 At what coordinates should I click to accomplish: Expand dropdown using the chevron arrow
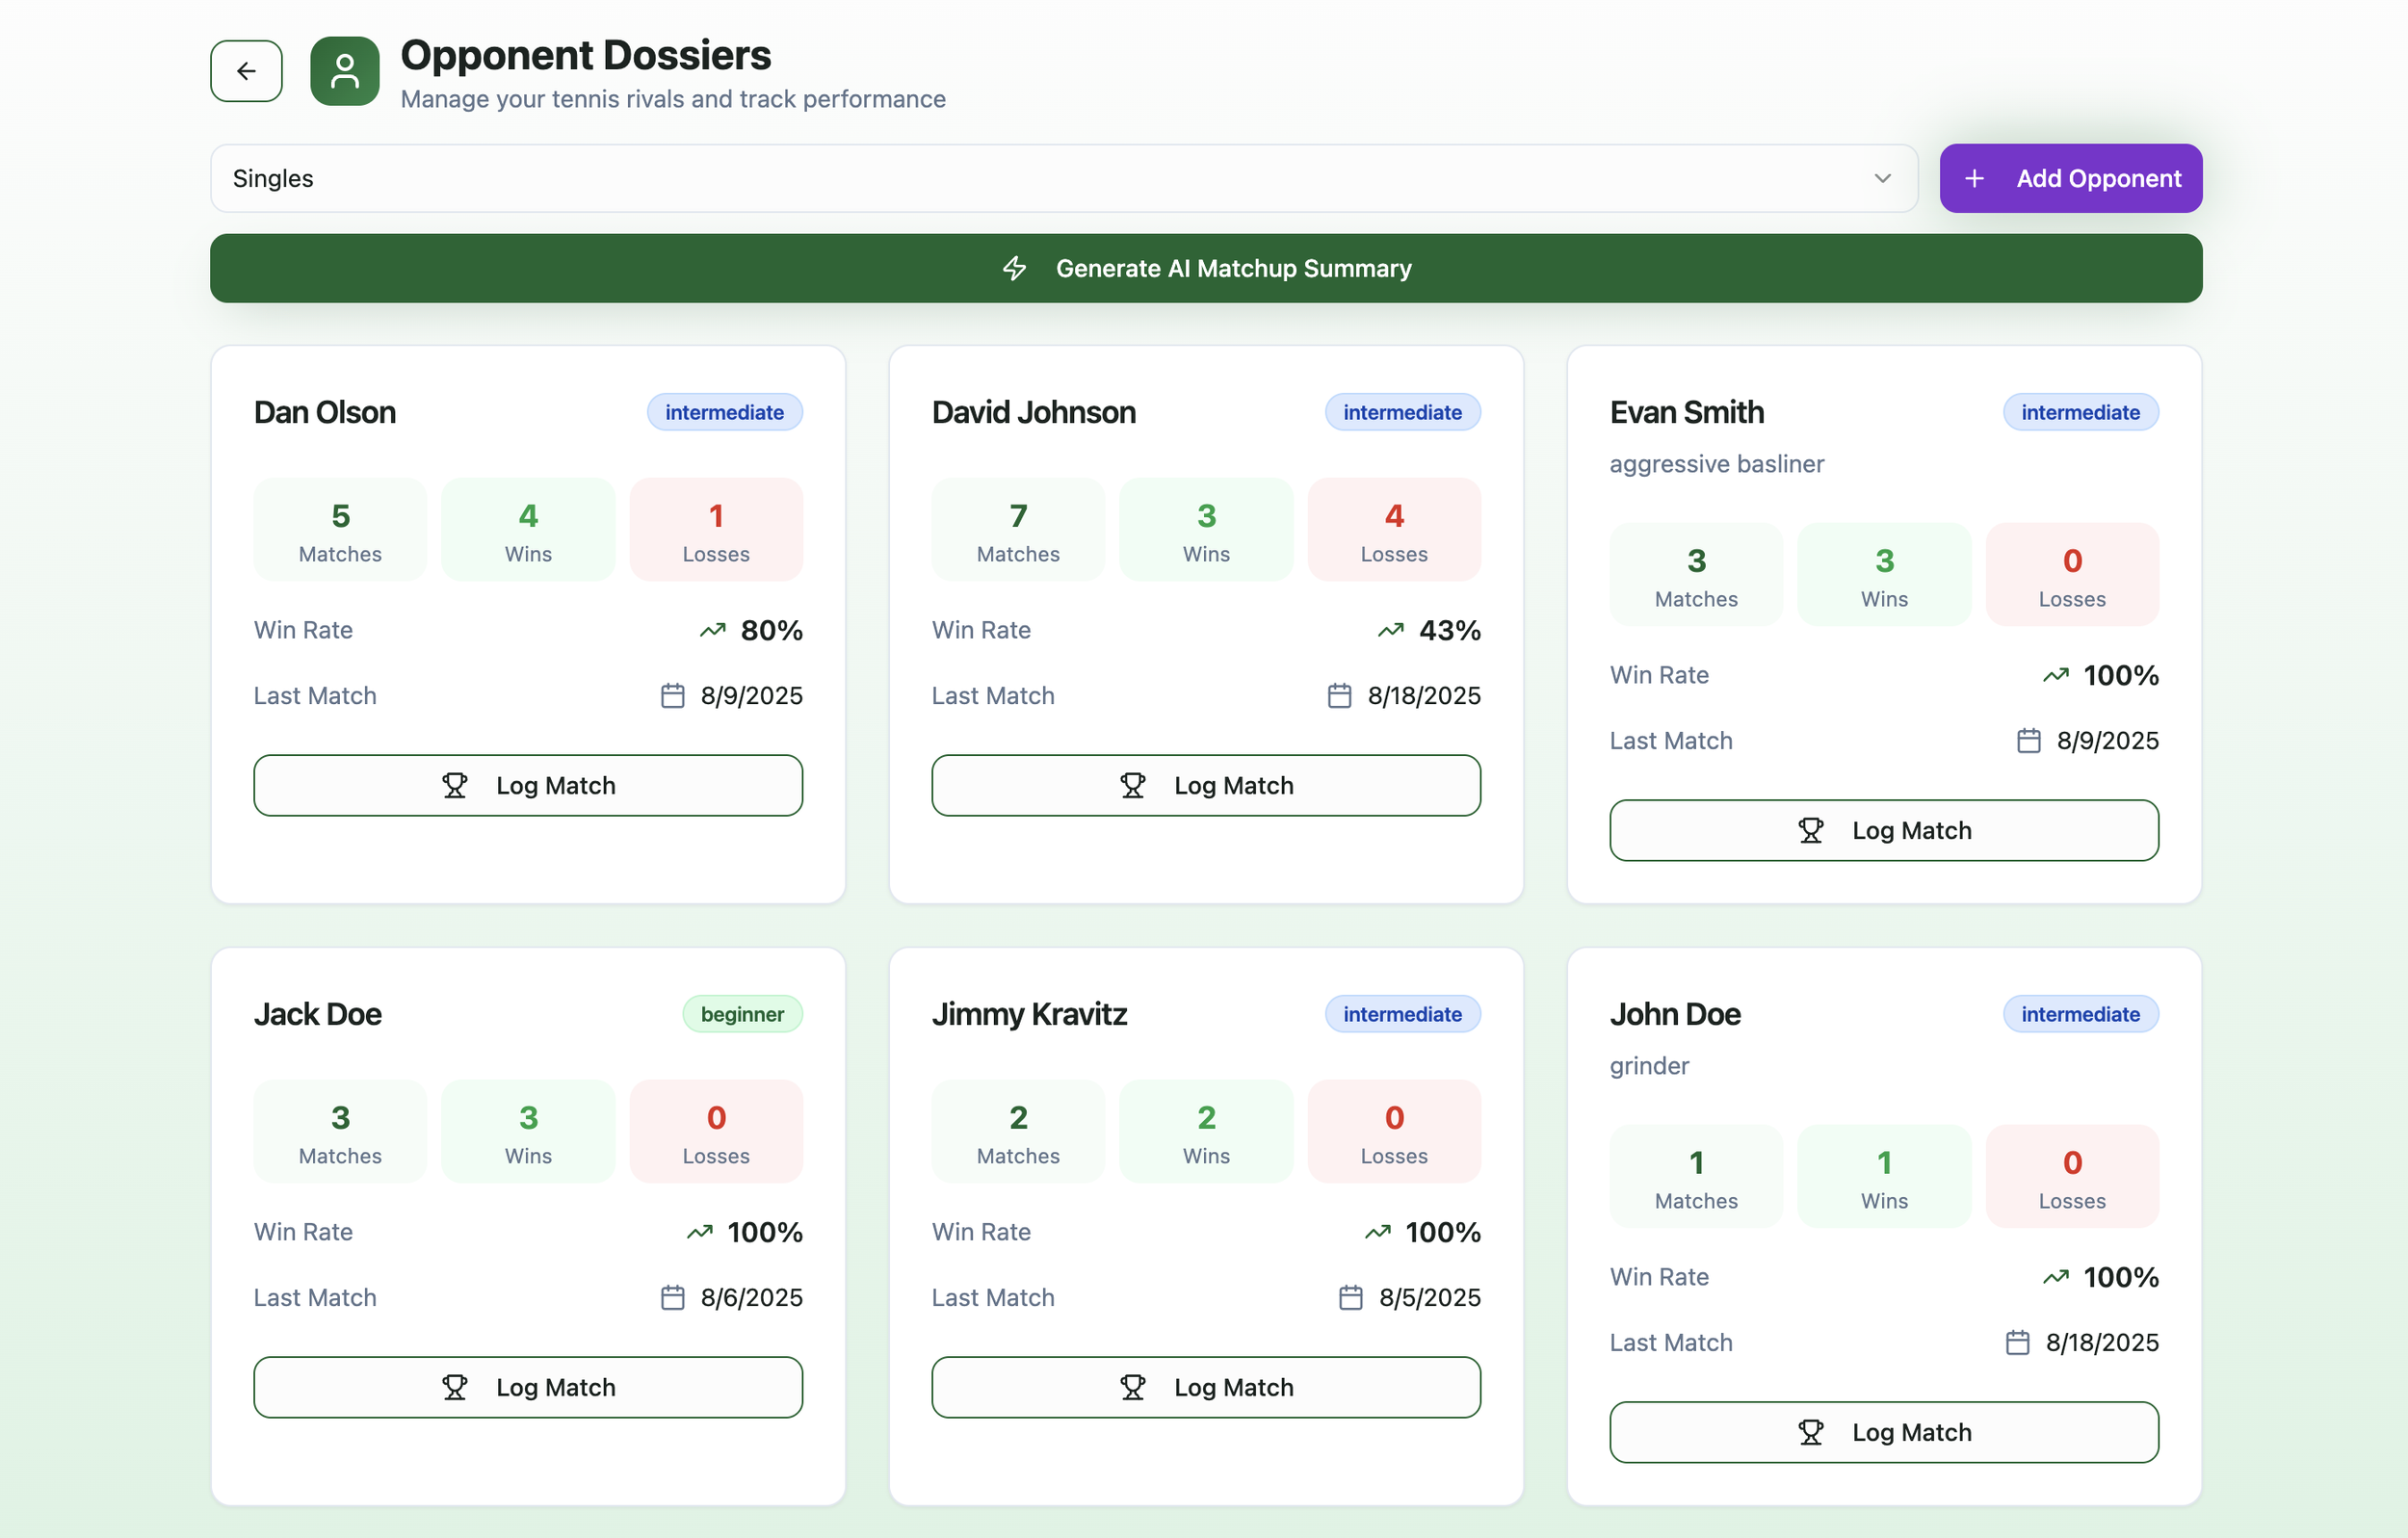click(1882, 179)
